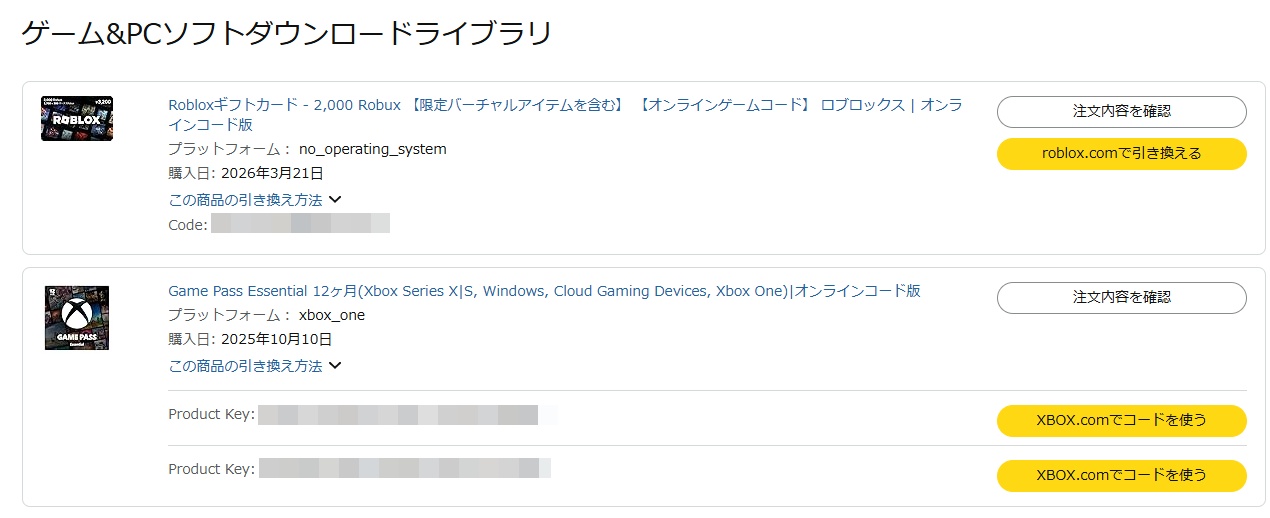The width and height of the screenshot is (1270, 518).
Task: Click 注文内容を確認 for Game Pass Essential
Action: click(x=1121, y=297)
